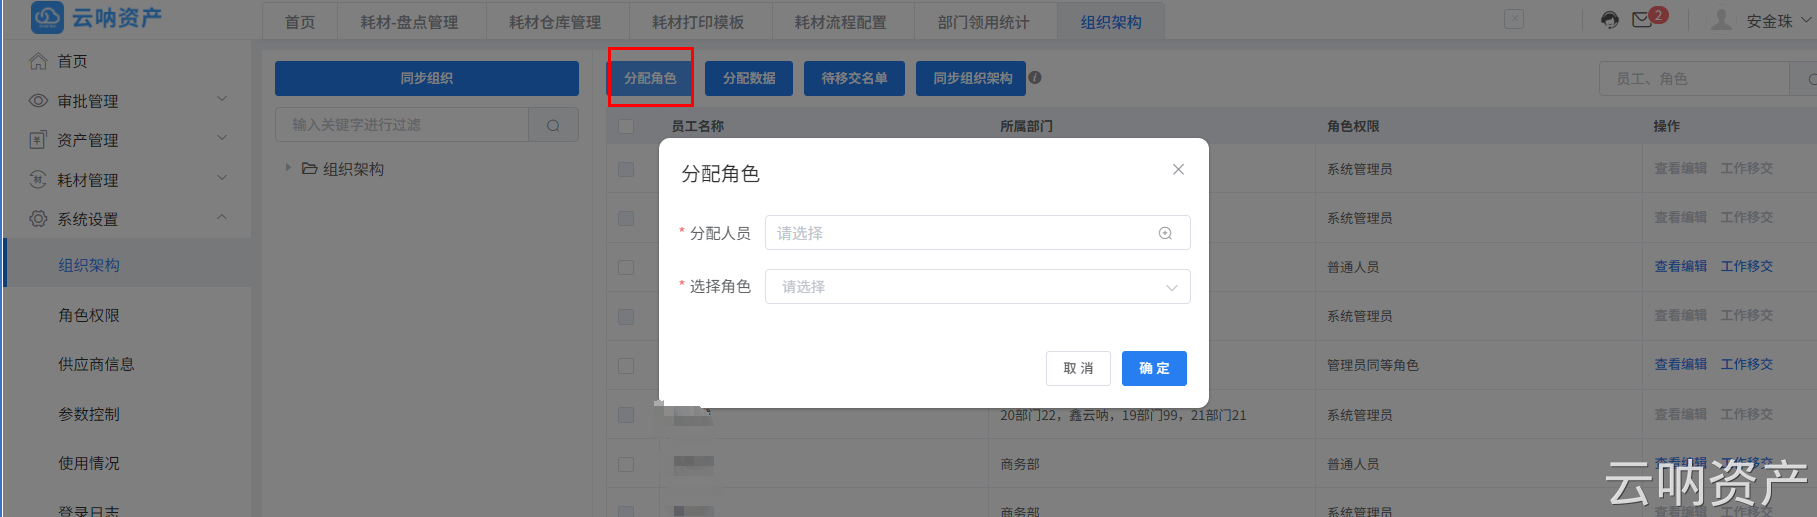Click the 云呐资产 cloud logo icon
Screen dimensions: 1817x517
(47, 17)
